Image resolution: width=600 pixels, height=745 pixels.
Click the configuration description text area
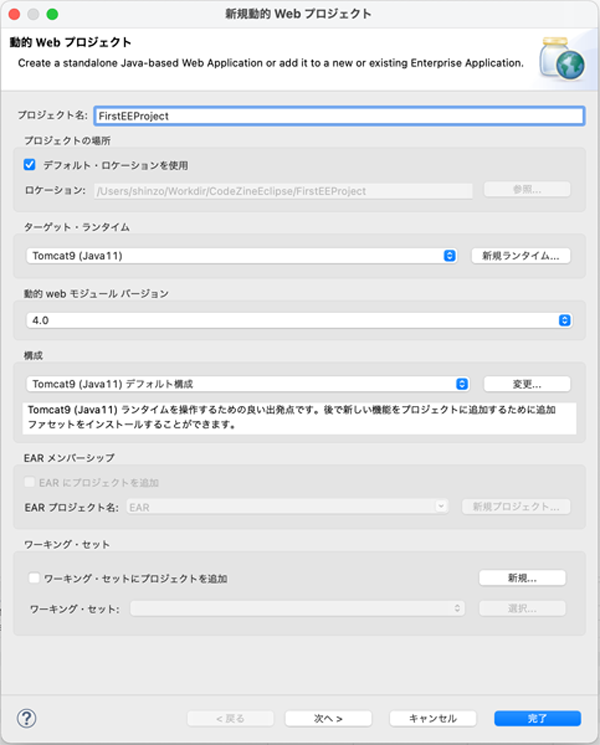[299, 418]
